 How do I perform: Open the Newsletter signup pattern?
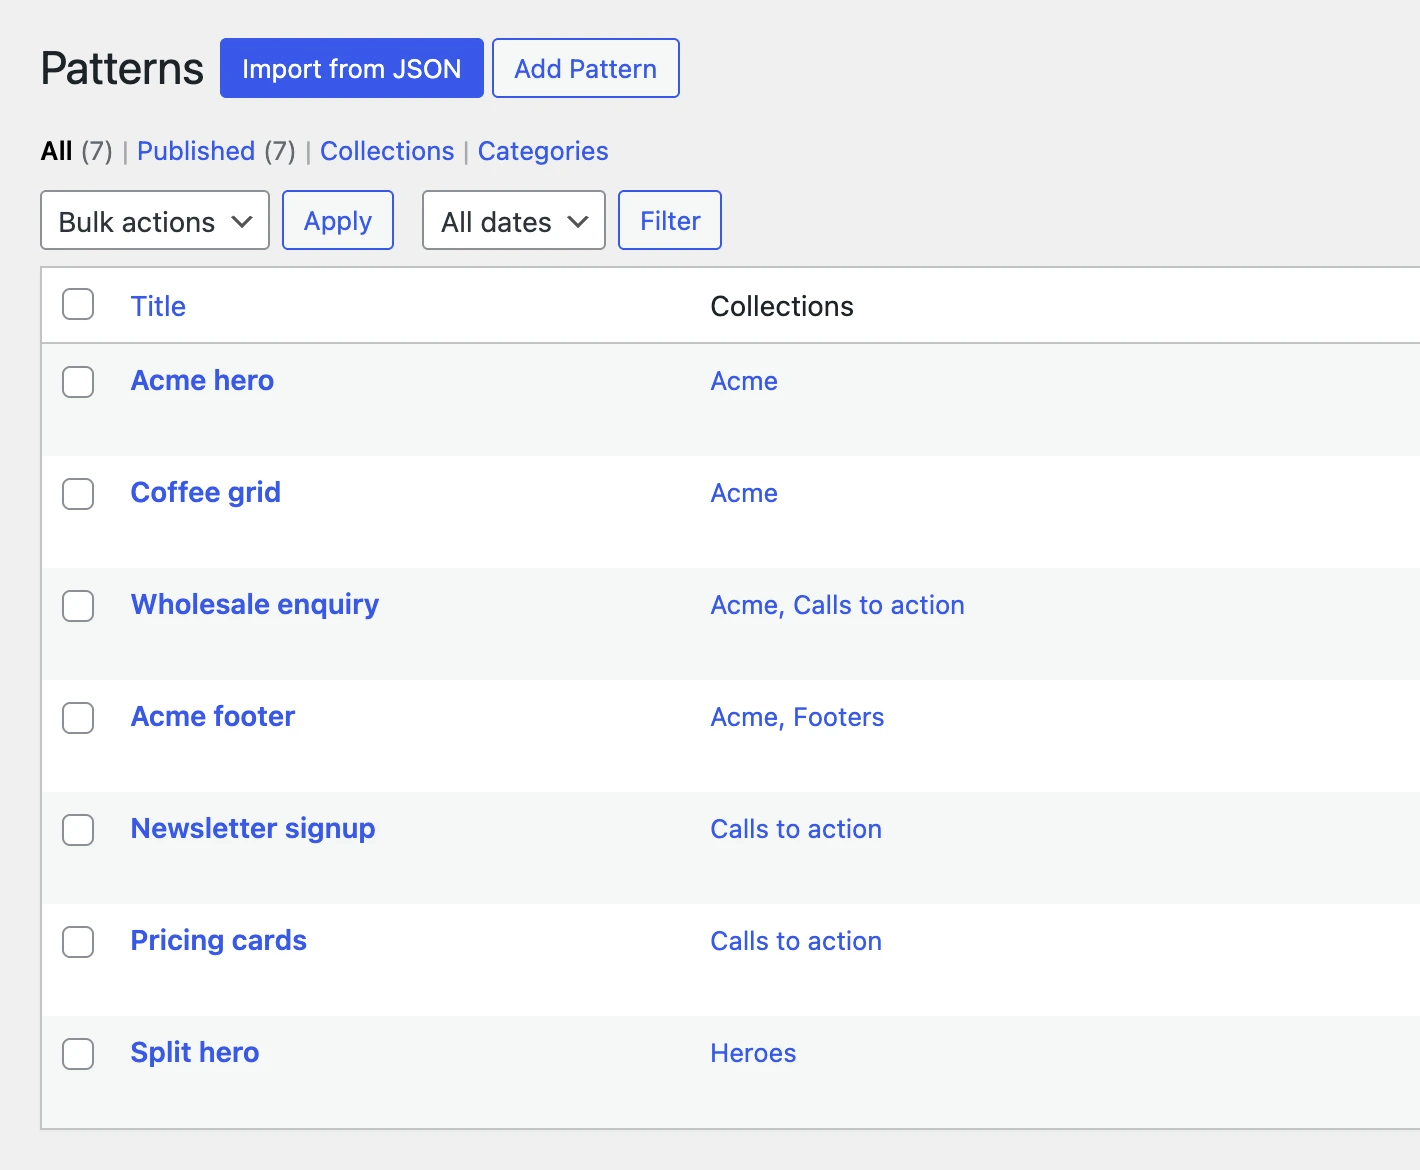tap(253, 829)
